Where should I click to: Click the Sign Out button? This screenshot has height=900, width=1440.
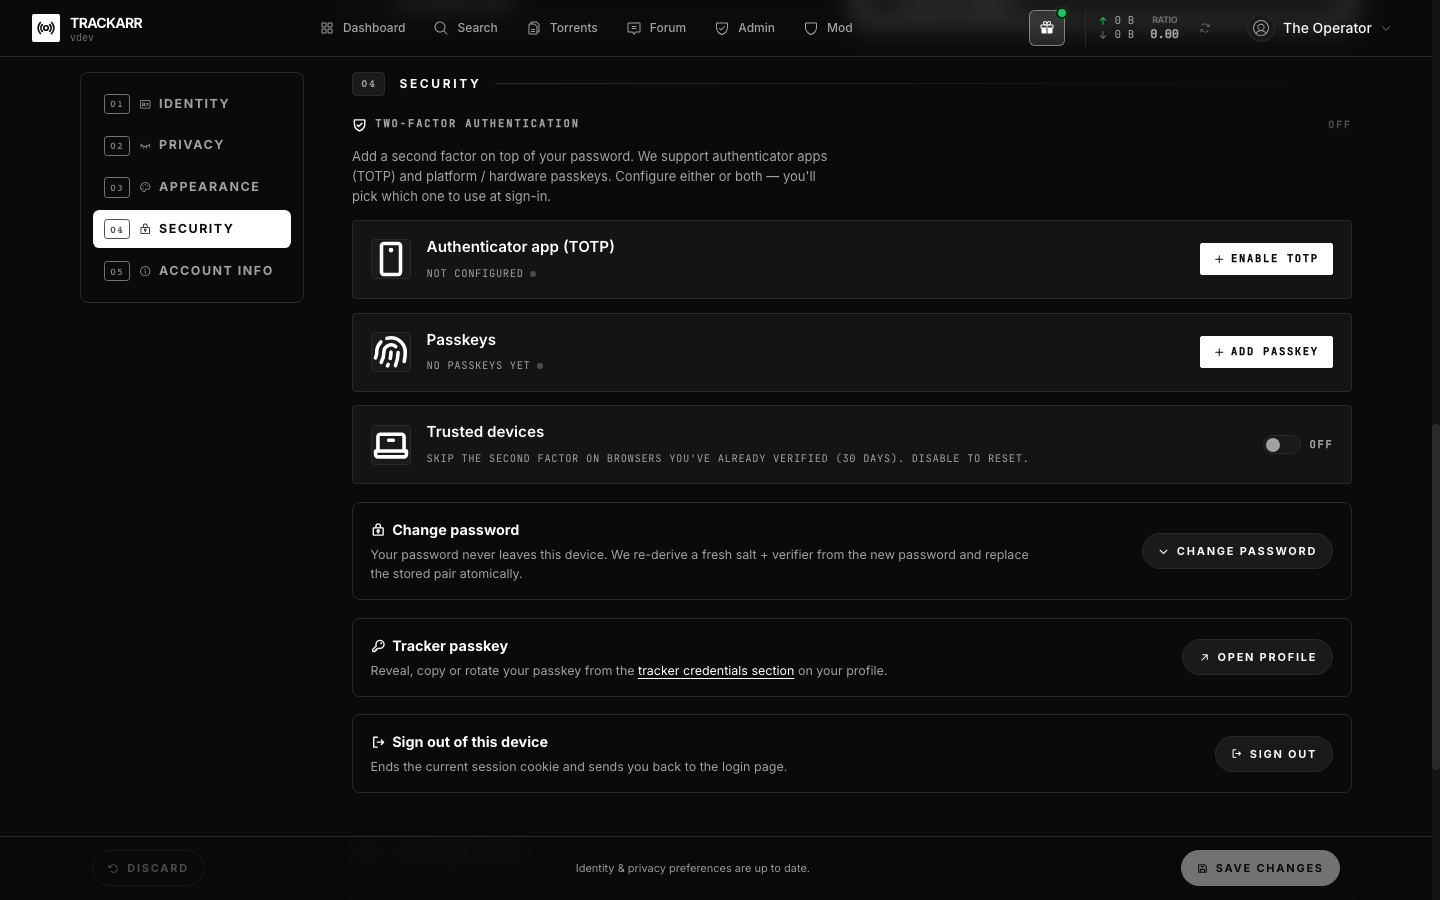[x=1274, y=754]
